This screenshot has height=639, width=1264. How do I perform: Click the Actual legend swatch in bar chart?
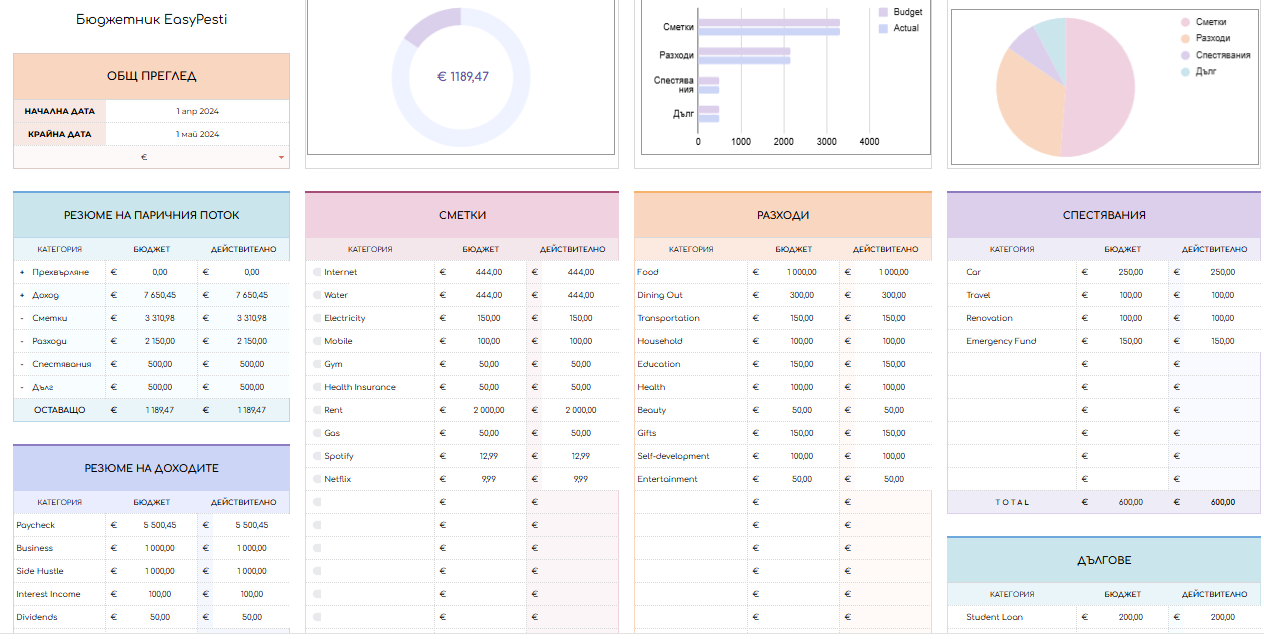pyautogui.click(x=883, y=28)
